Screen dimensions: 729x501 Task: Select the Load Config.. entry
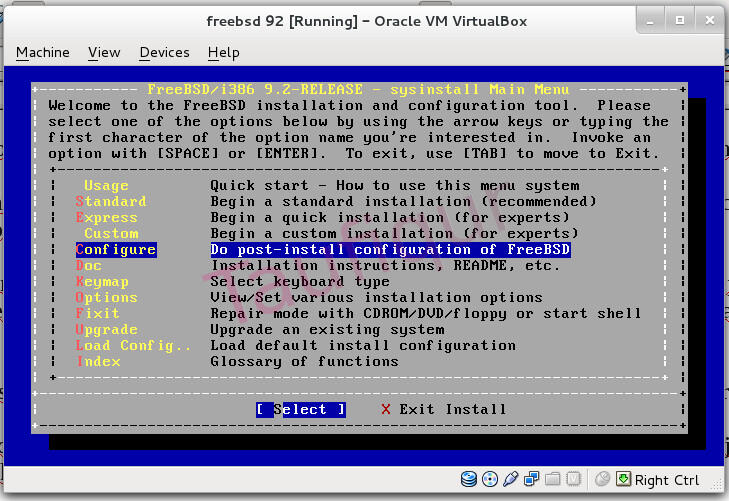[x=133, y=345]
